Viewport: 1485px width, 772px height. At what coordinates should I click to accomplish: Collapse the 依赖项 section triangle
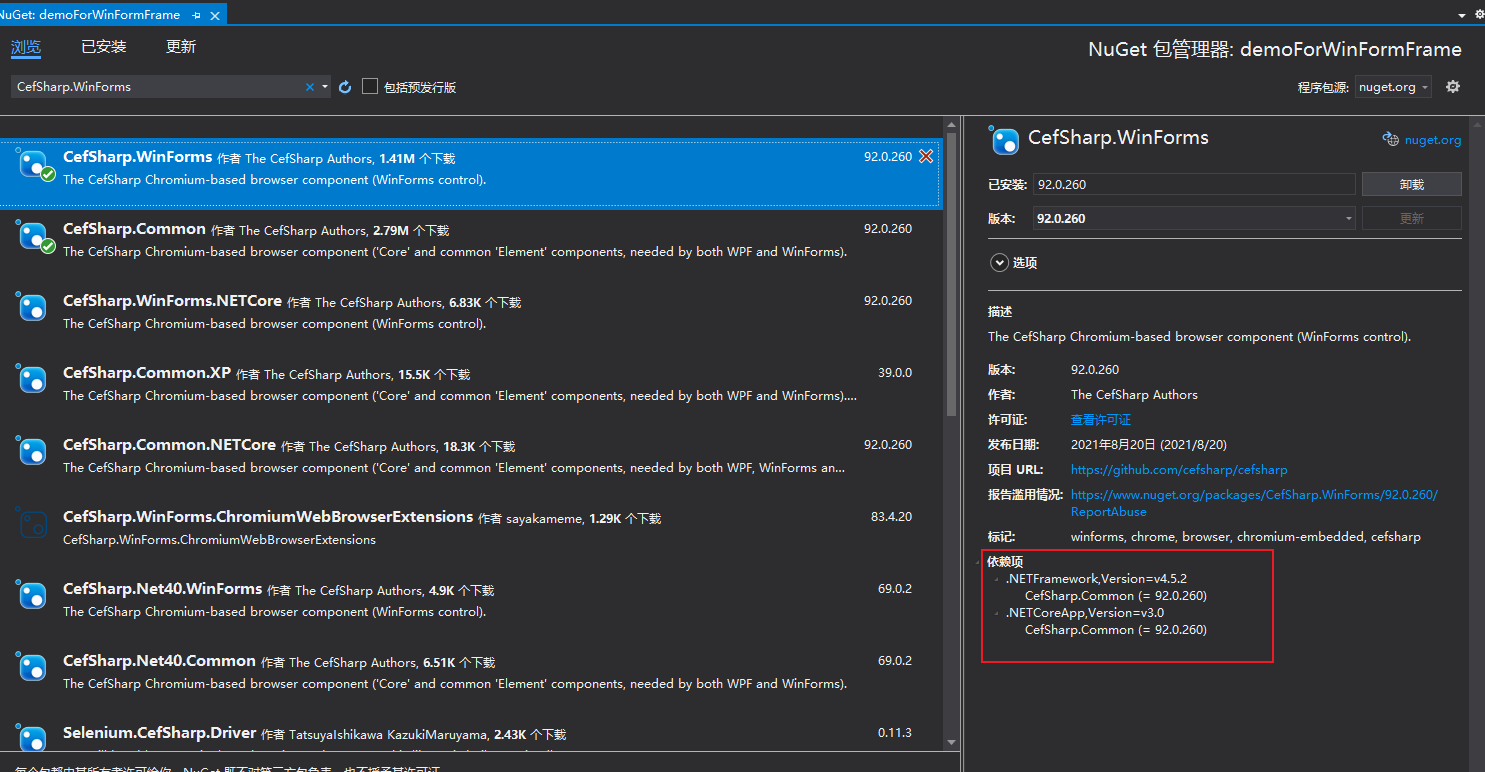[979, 563]
